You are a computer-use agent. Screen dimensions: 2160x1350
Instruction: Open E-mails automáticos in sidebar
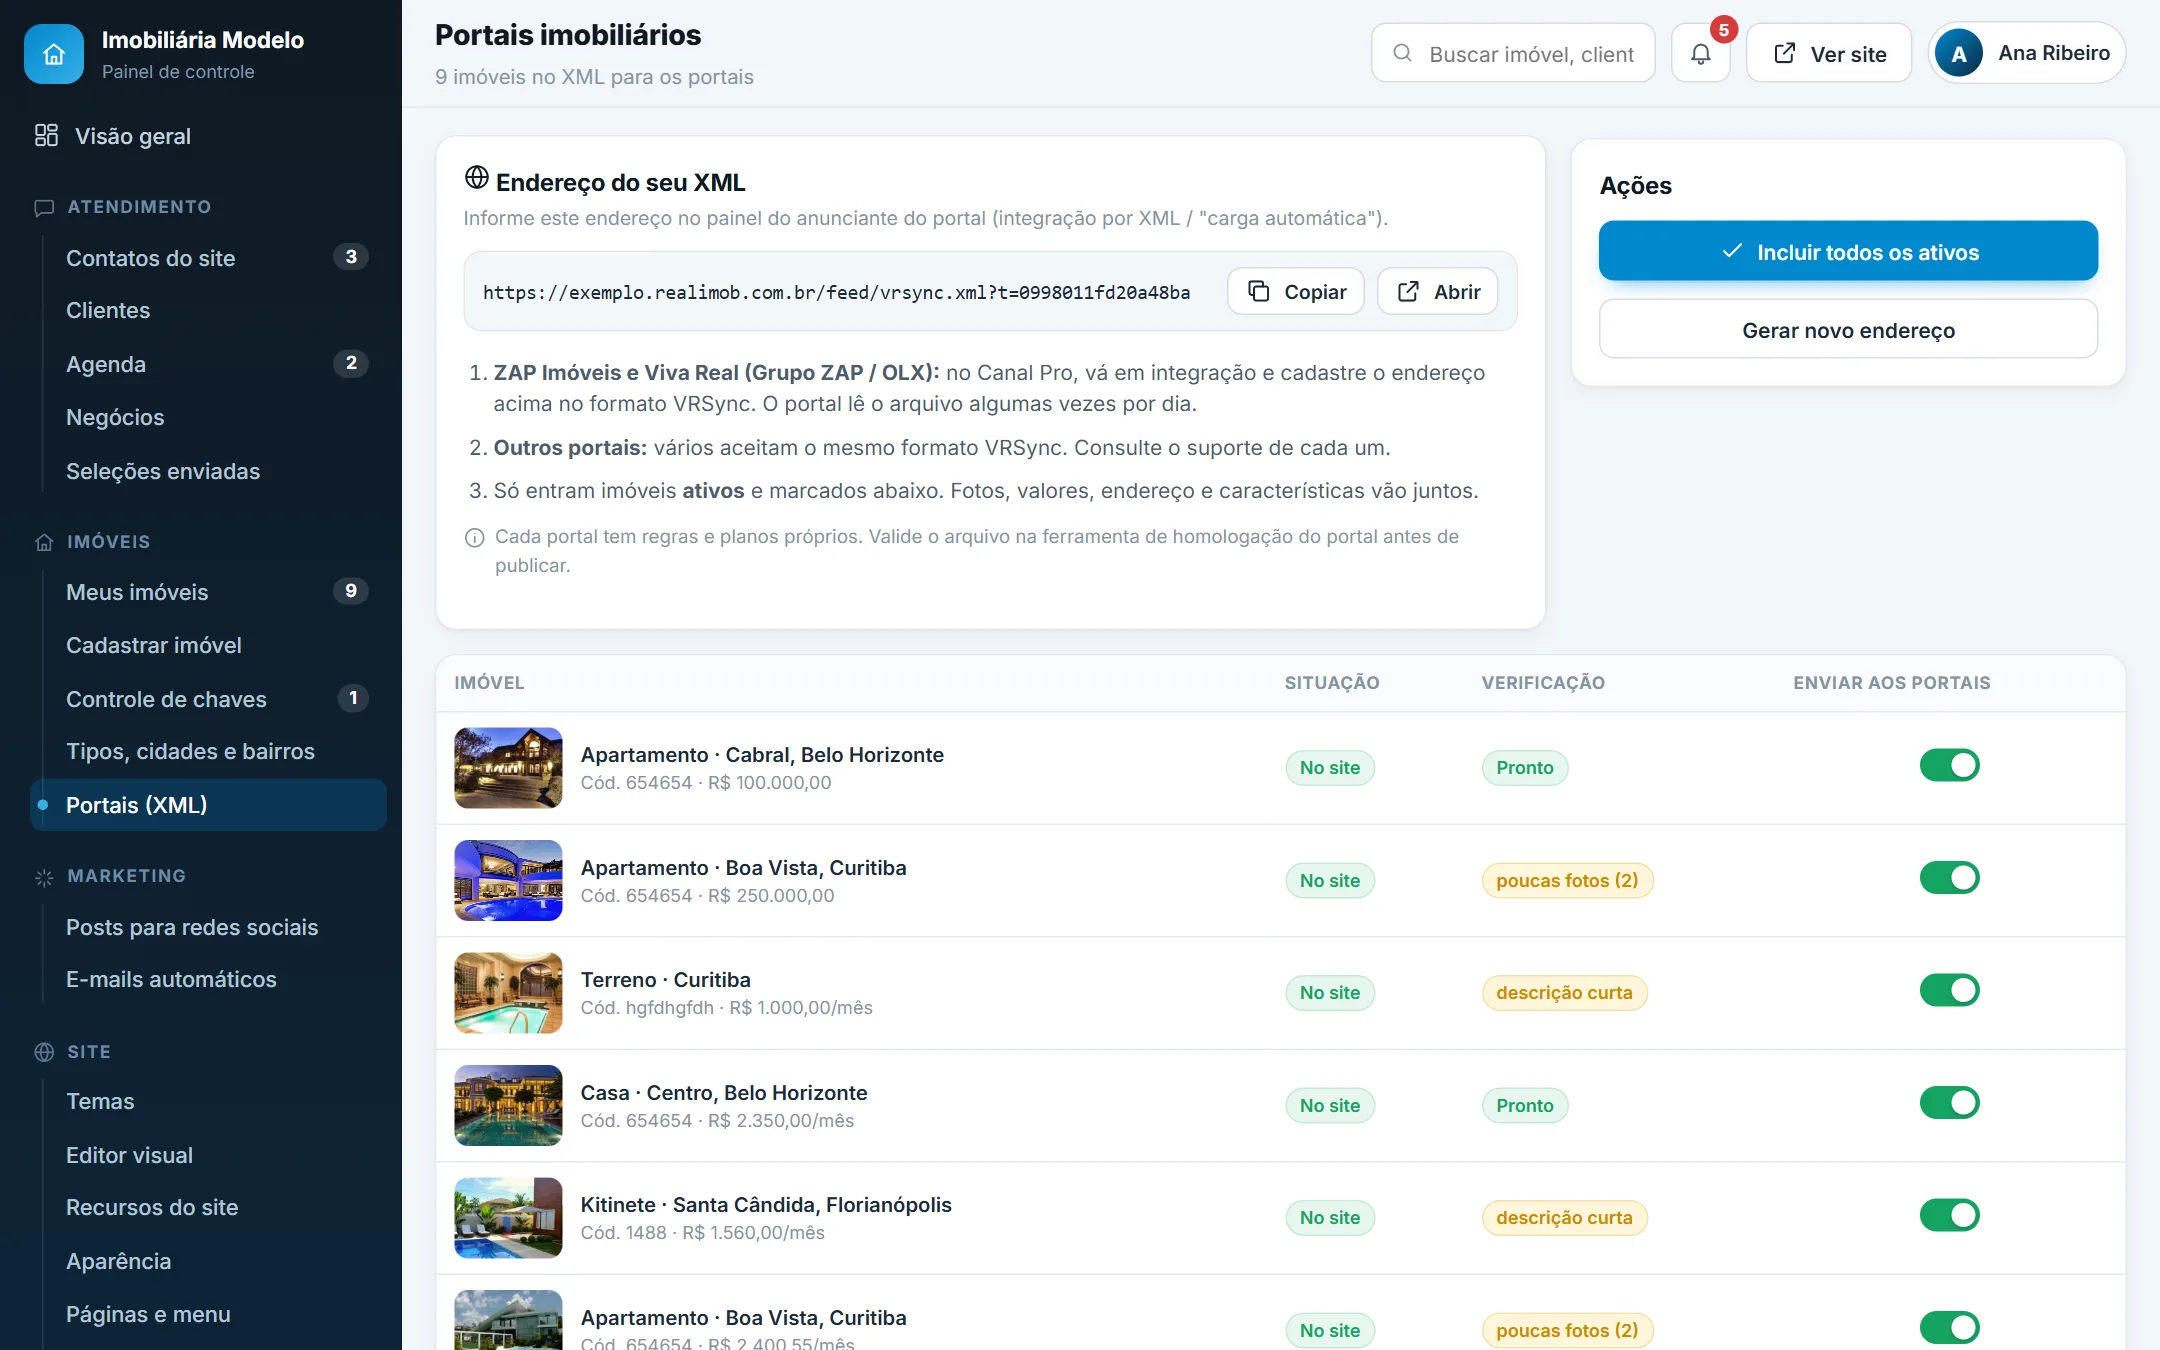pos(209,979)
